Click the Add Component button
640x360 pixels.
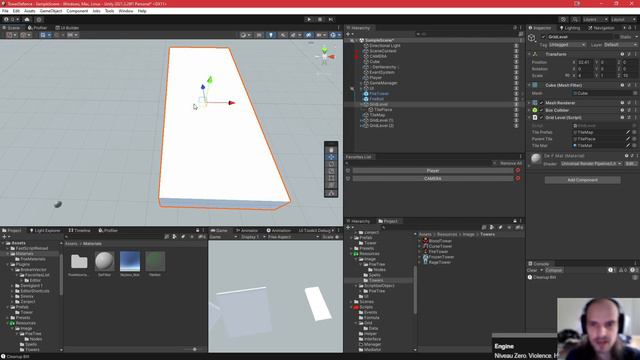[582, 180]
